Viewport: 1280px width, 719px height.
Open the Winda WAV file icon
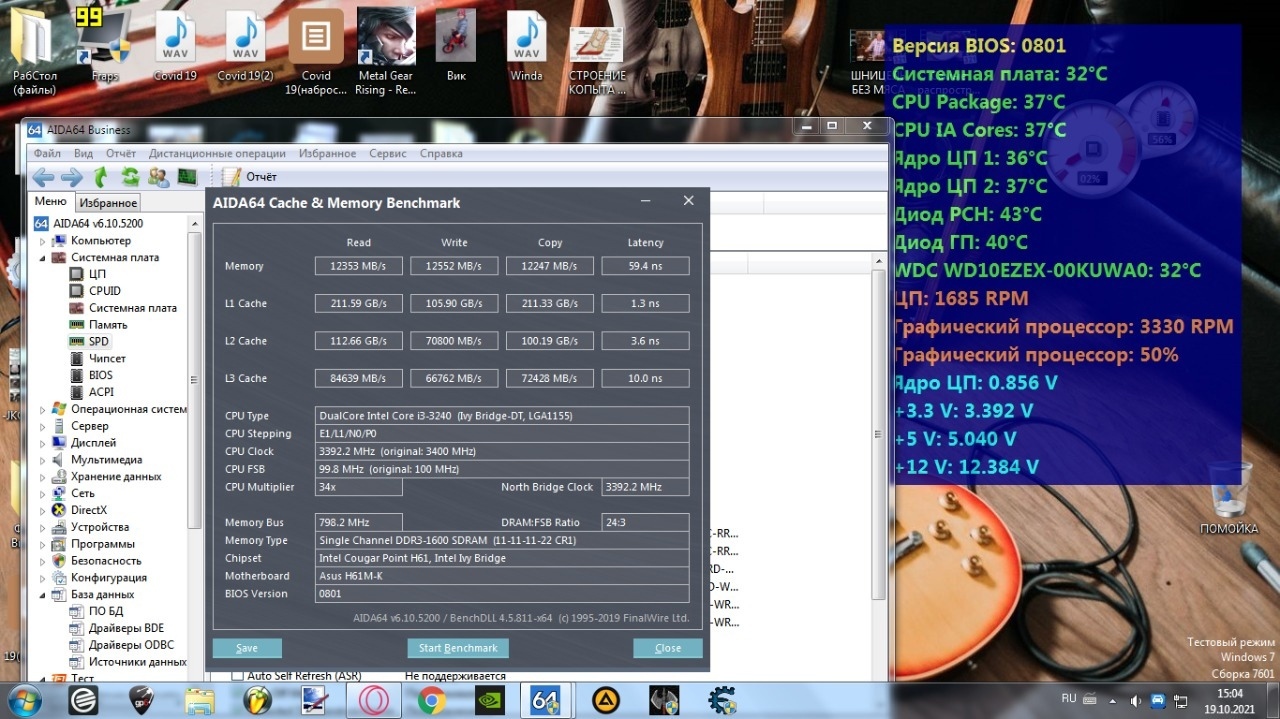click(526, 47)
